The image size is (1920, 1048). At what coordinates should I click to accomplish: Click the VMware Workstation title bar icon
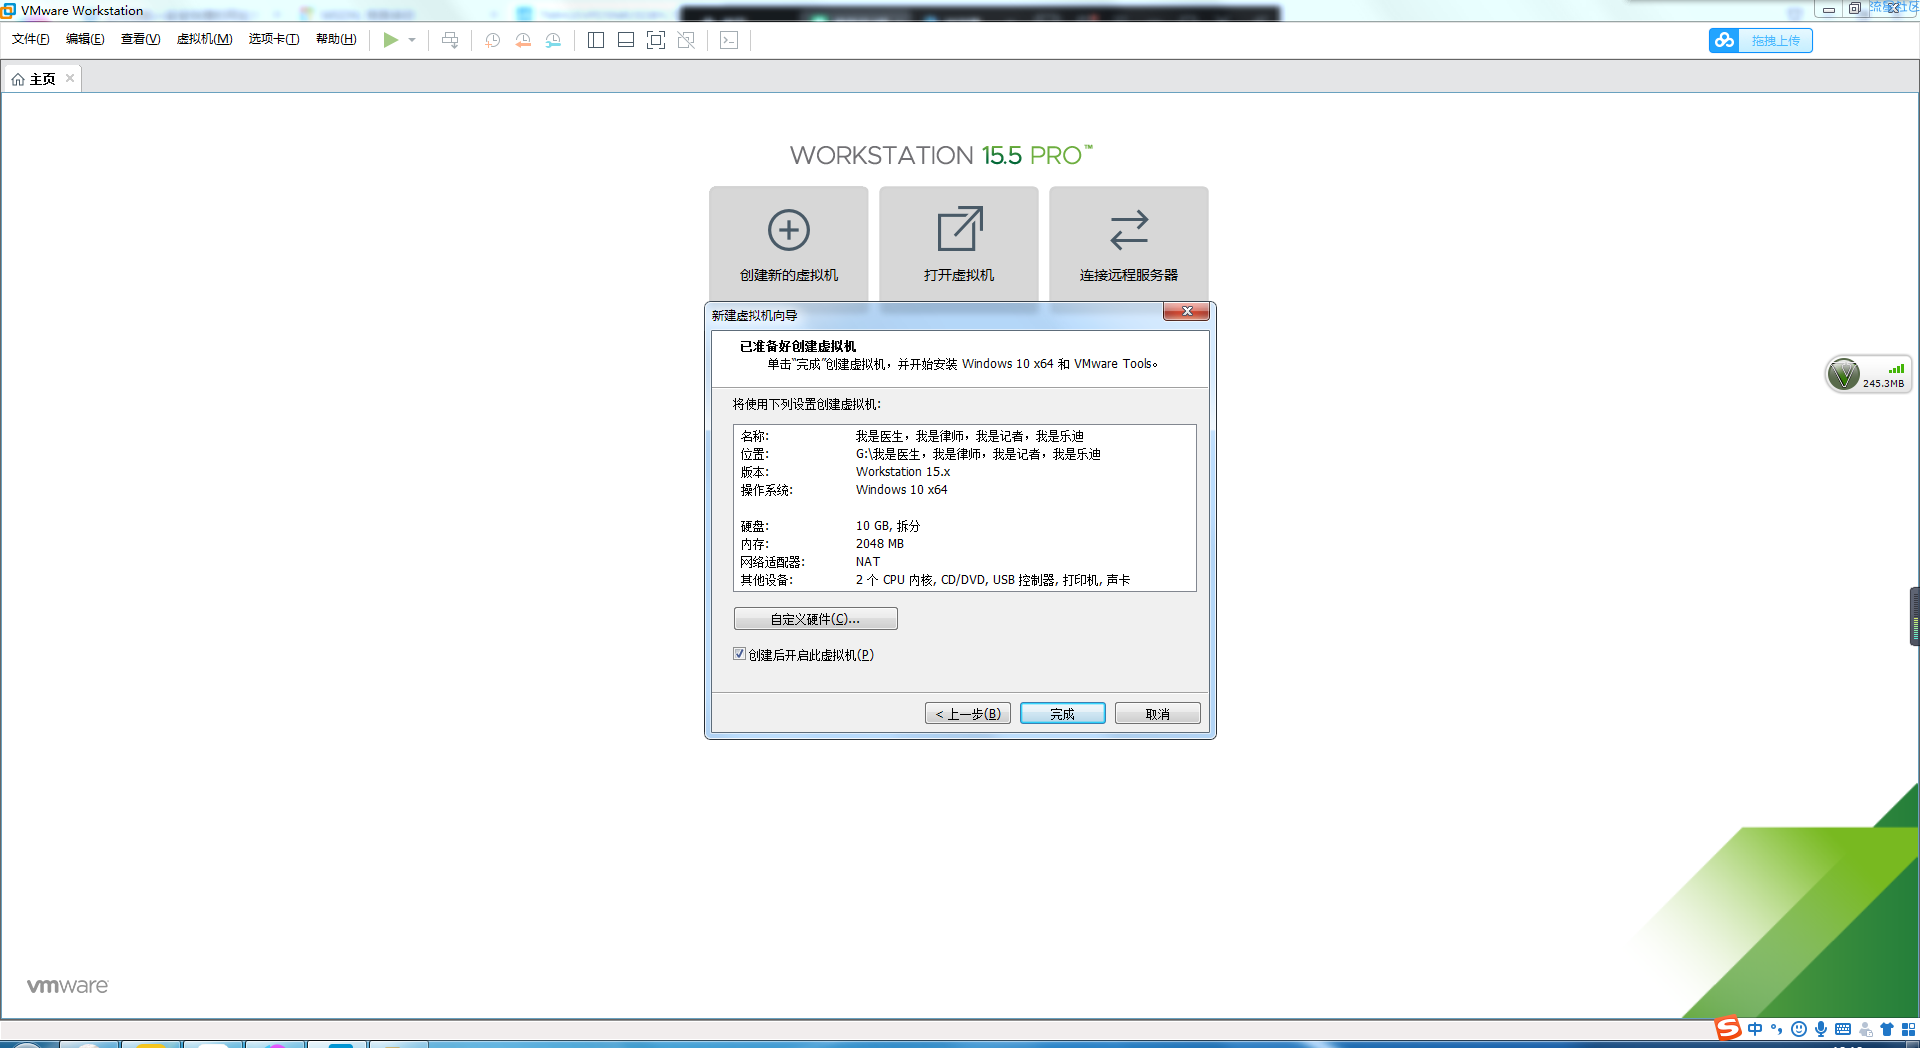pos(9,10)
